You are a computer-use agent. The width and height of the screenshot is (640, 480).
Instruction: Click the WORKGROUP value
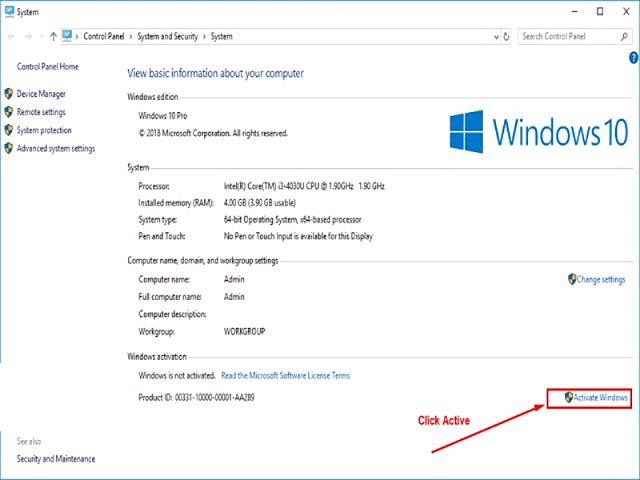coord(244,331)
